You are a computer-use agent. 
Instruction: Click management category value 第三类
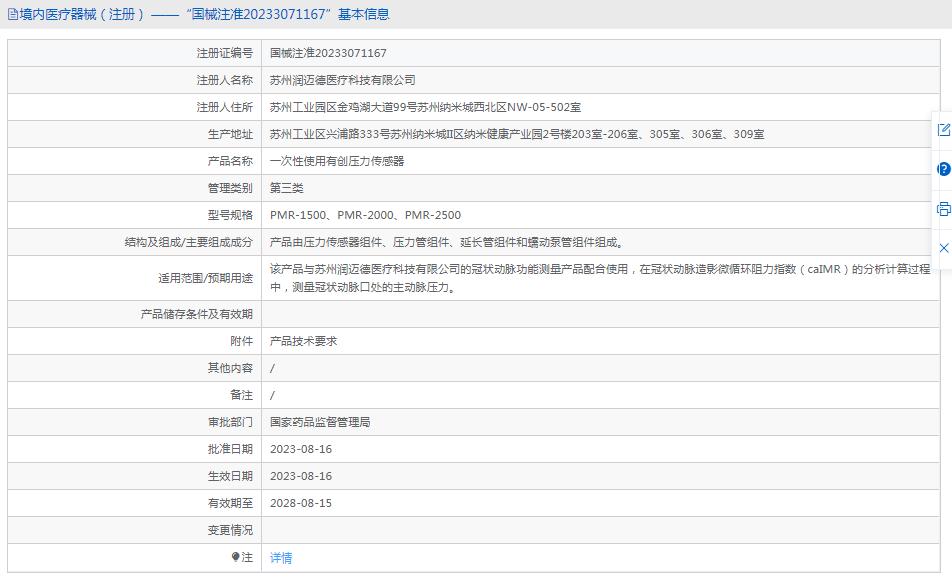click(287, 188)
